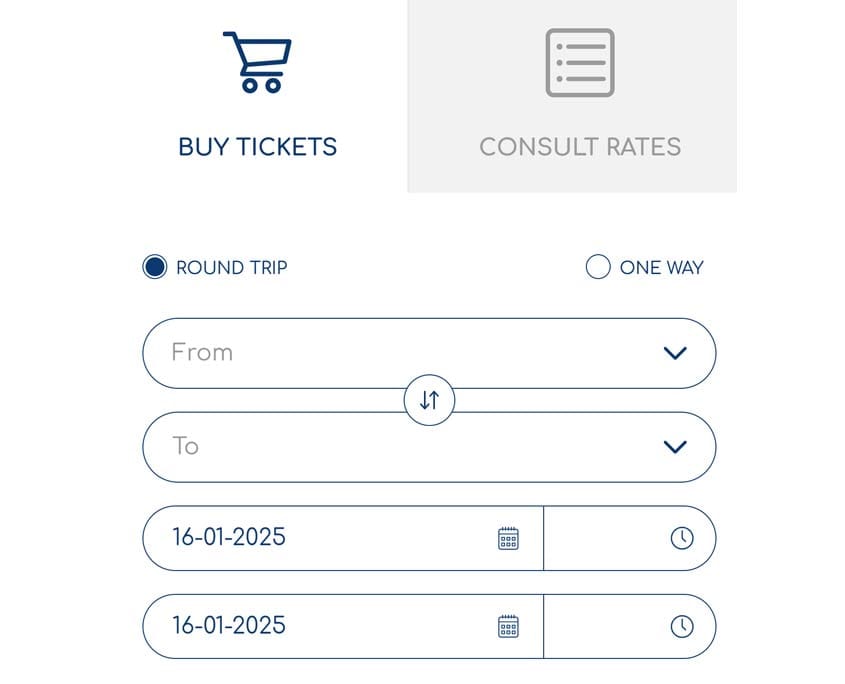Click the shopping cart icon
This screenshot has width=845, height=684.
click(x=257, y=62)
